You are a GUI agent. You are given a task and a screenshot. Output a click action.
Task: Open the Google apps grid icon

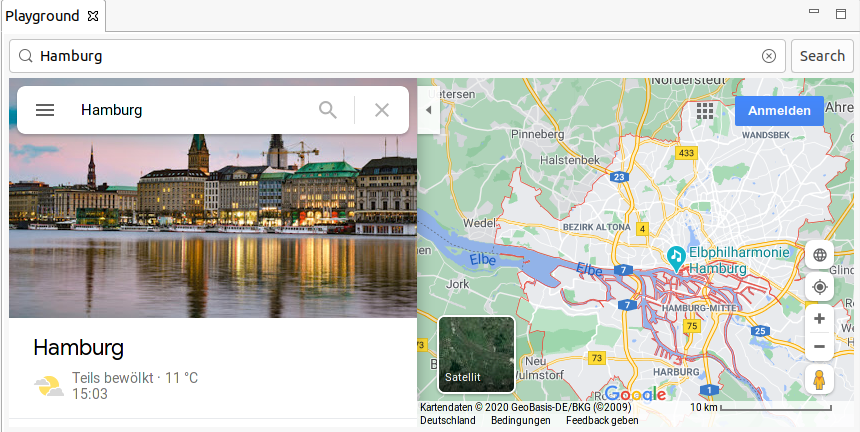click(x=705, y=111)
